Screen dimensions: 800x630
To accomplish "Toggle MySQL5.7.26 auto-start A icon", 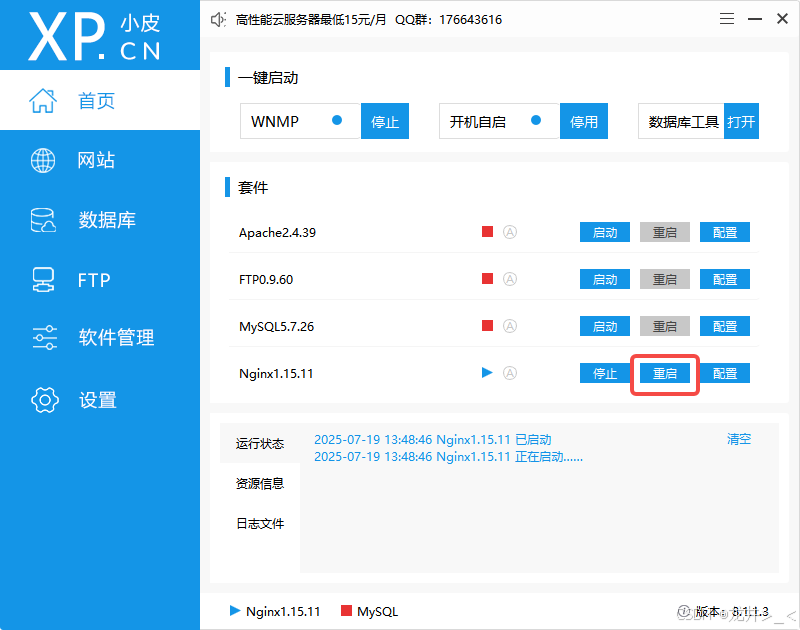I will [510, 326].
